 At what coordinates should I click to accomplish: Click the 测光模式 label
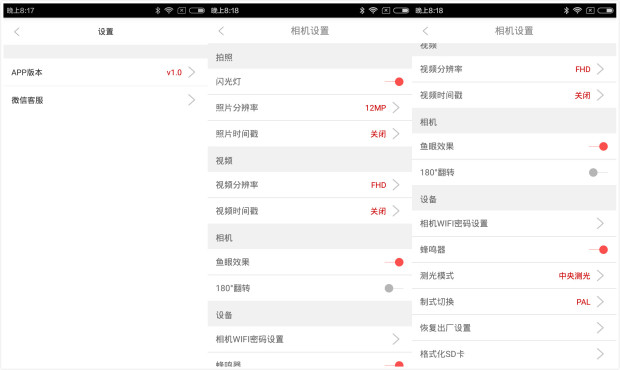tap(437, 276)
